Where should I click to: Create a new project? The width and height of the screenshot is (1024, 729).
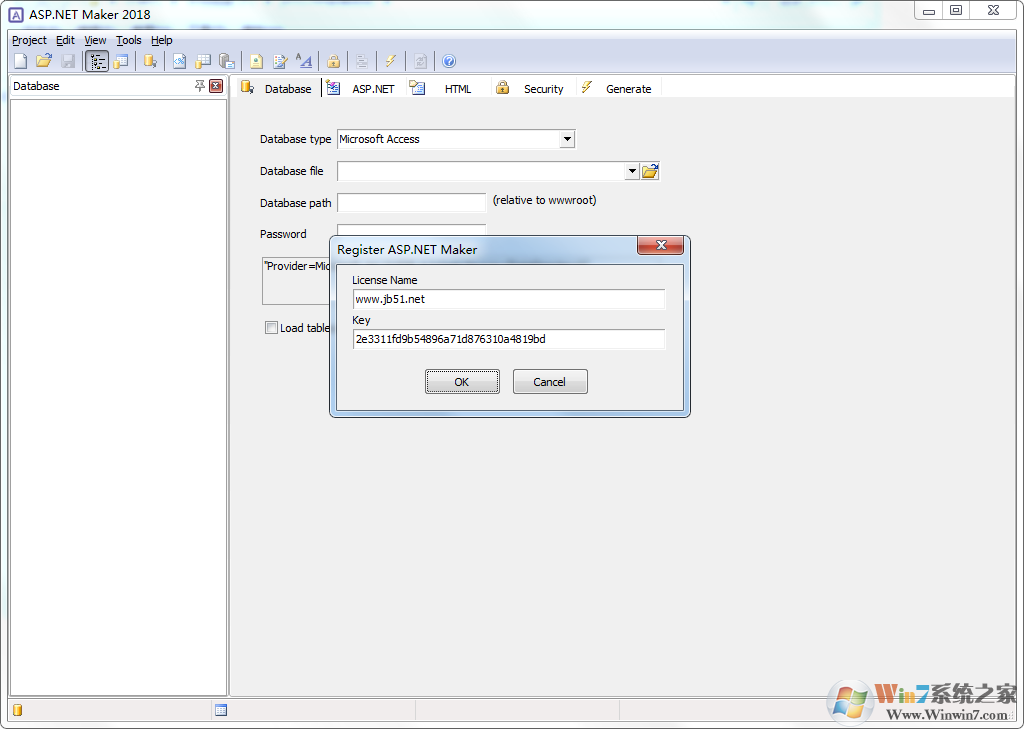[20, 61]
